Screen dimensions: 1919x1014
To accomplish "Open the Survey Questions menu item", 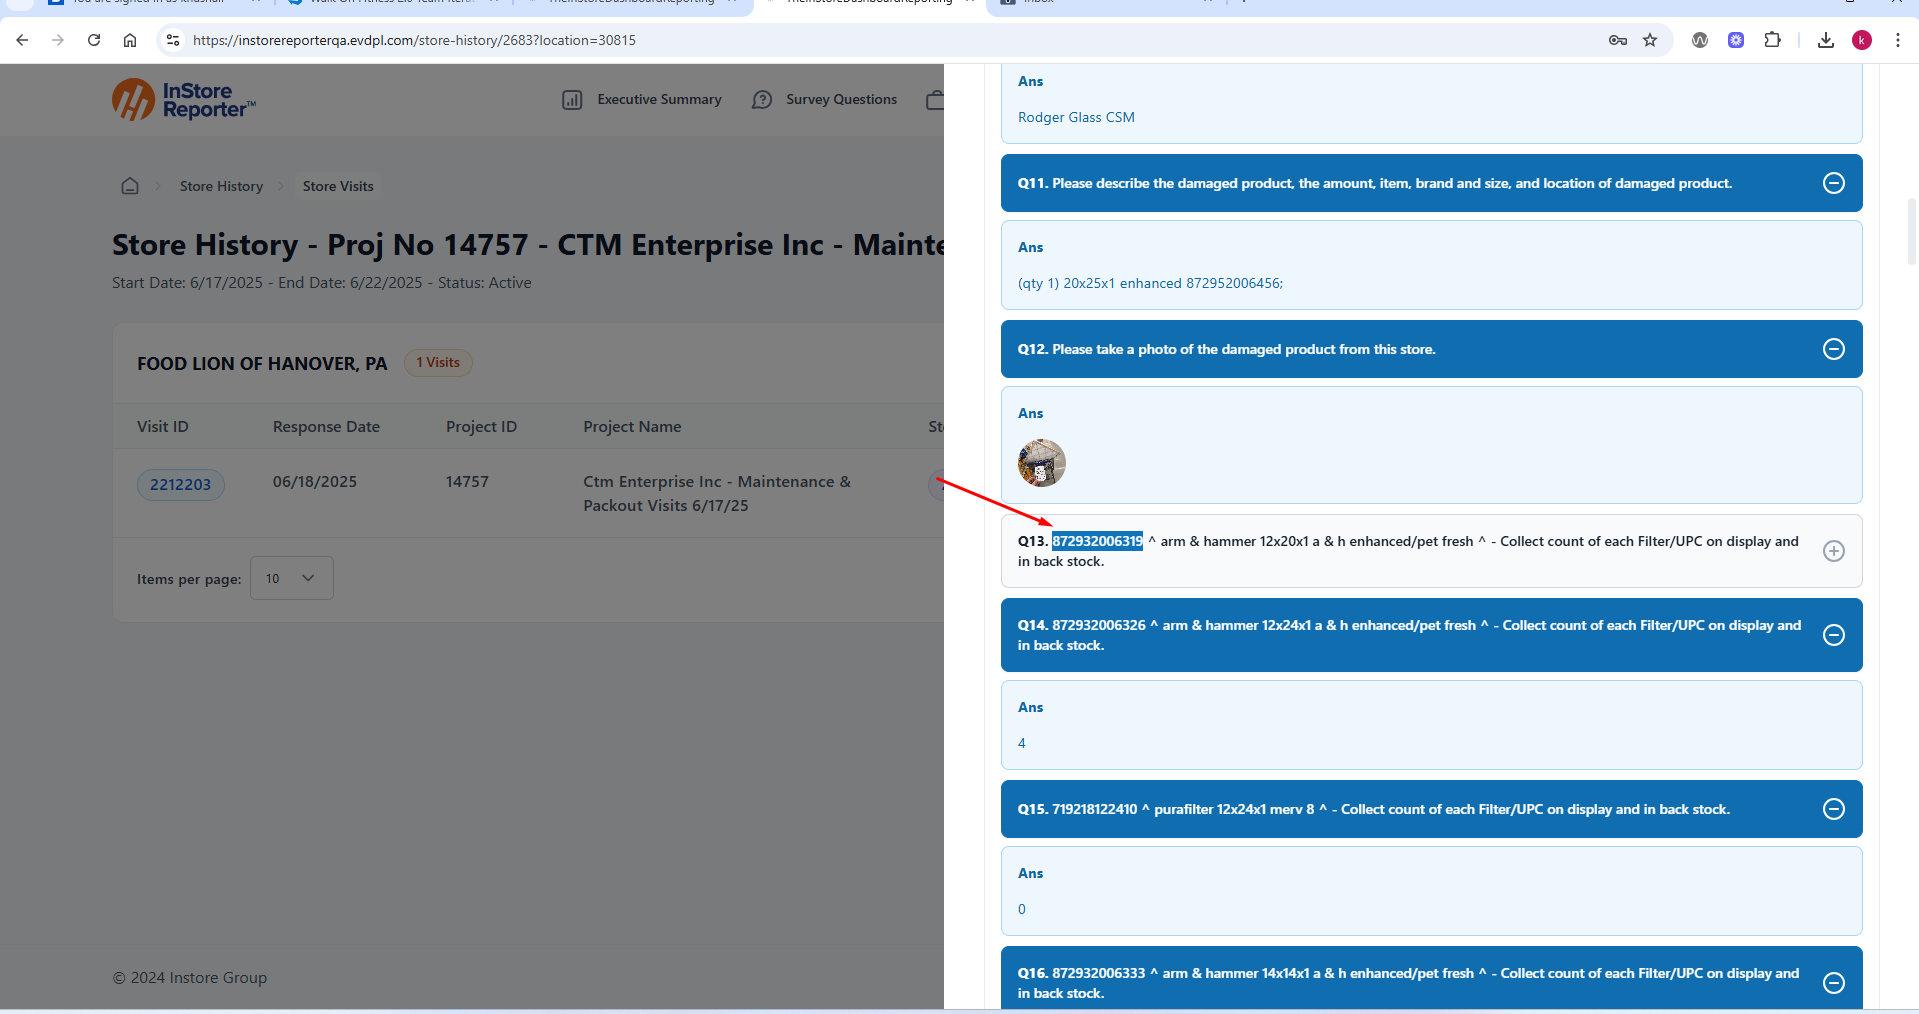I will (825, 100).
